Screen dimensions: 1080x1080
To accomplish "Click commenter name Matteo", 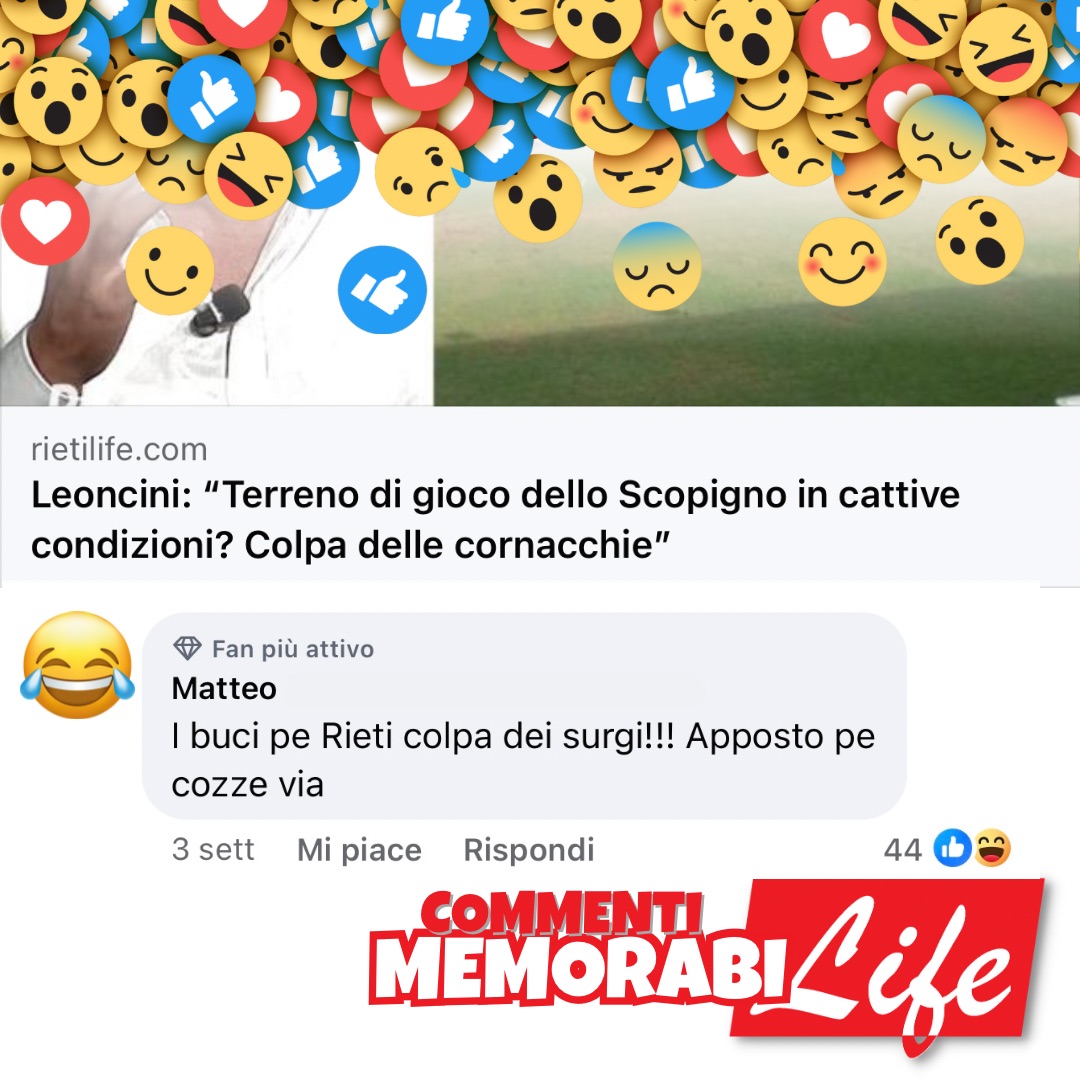I will coord(224,688).
